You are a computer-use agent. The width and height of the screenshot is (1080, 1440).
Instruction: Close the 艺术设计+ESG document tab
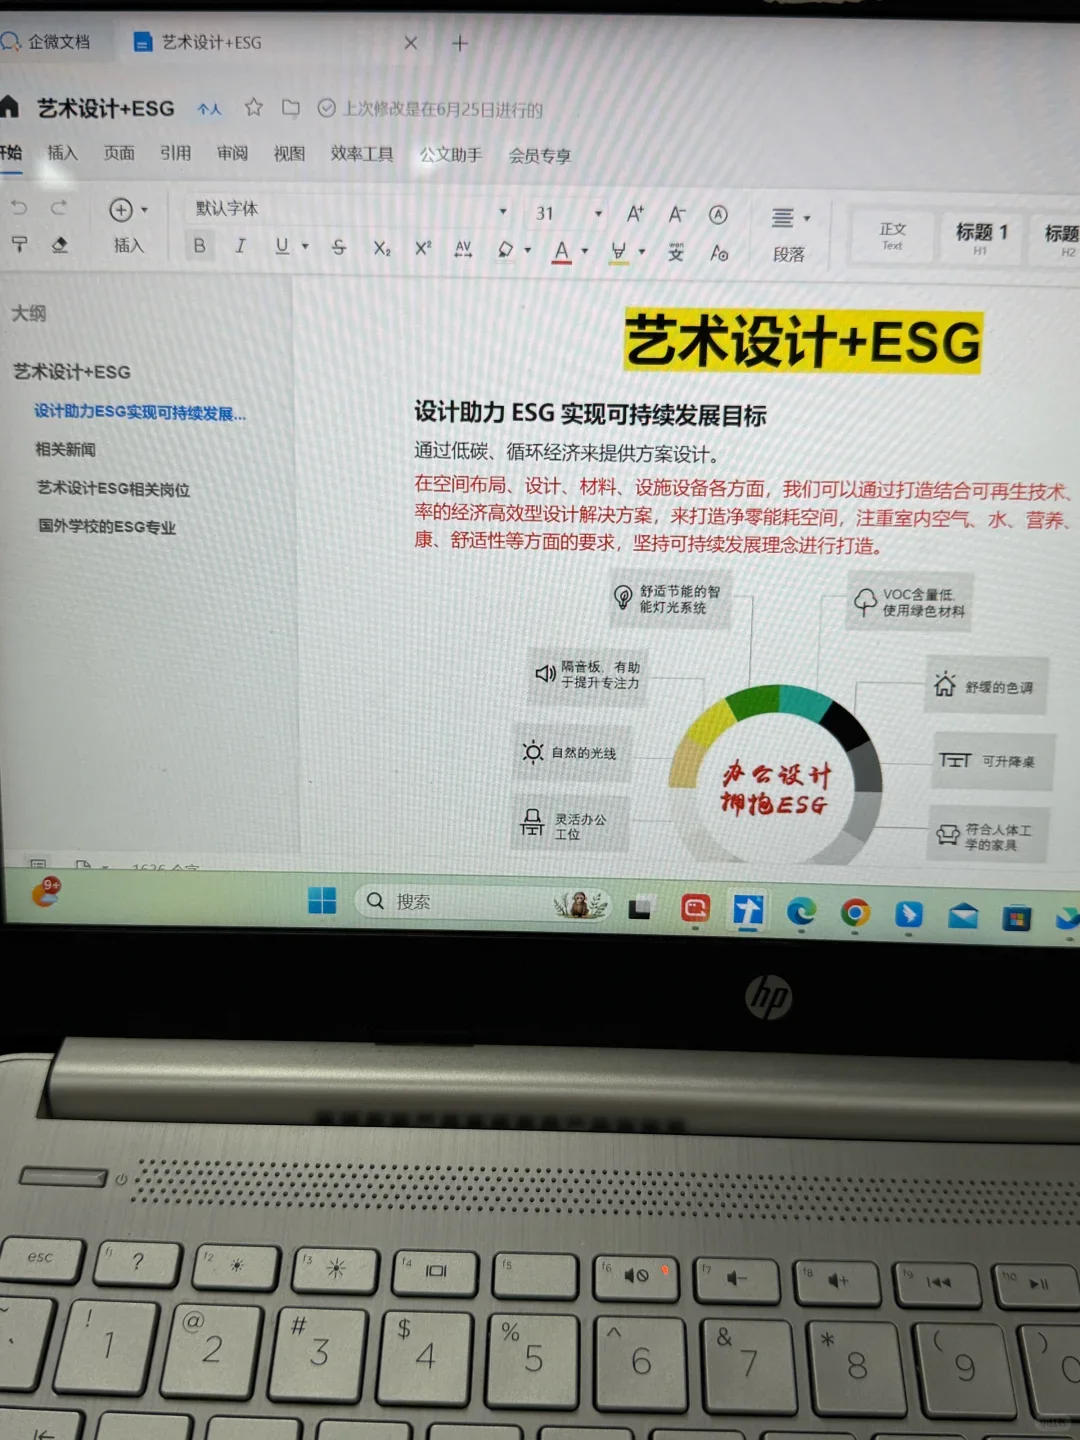pyautogui.click(x=411, y=43)
